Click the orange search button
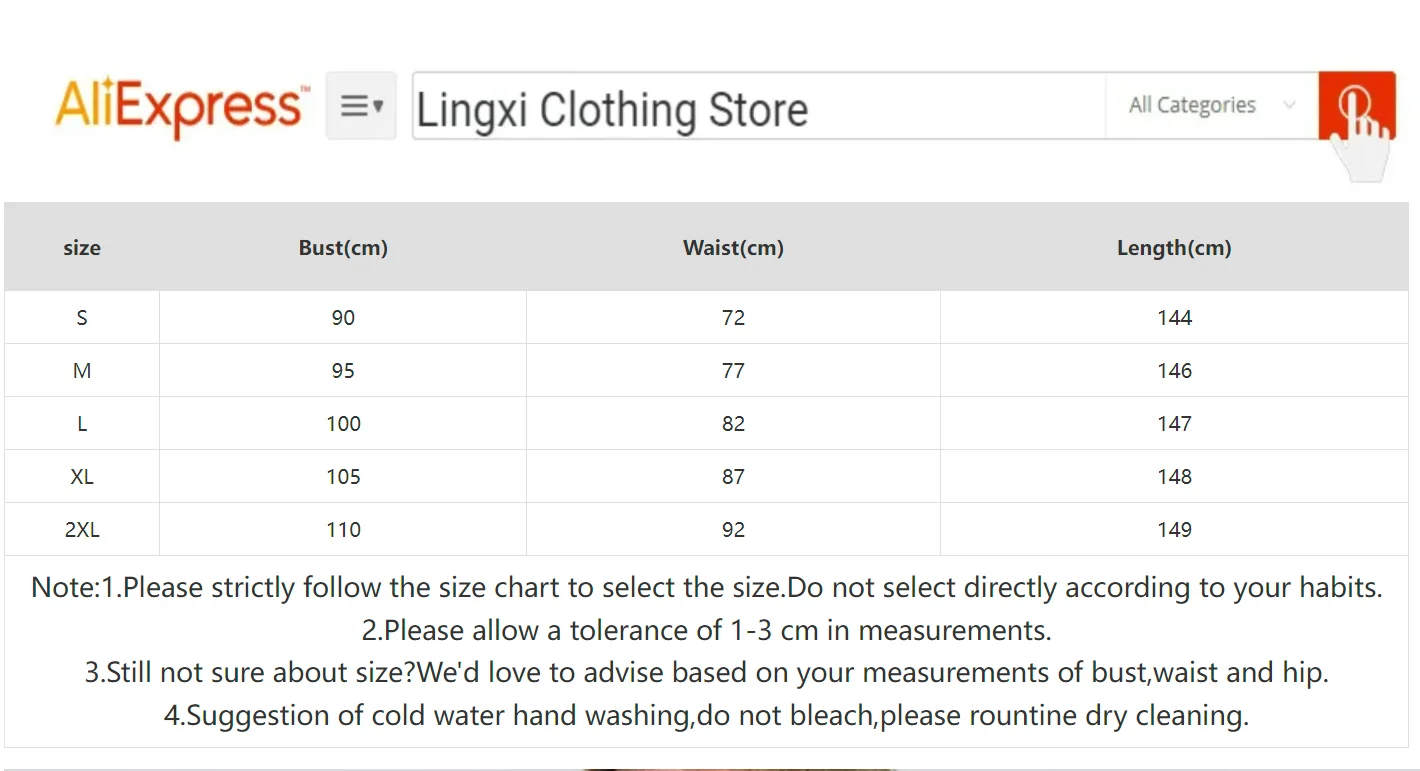 click(1356, 105)
